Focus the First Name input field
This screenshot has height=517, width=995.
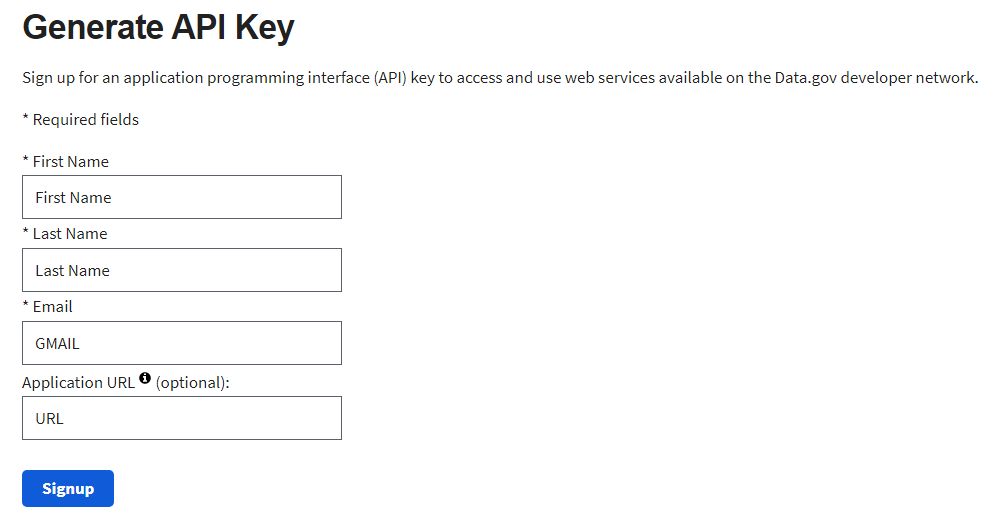182,197
